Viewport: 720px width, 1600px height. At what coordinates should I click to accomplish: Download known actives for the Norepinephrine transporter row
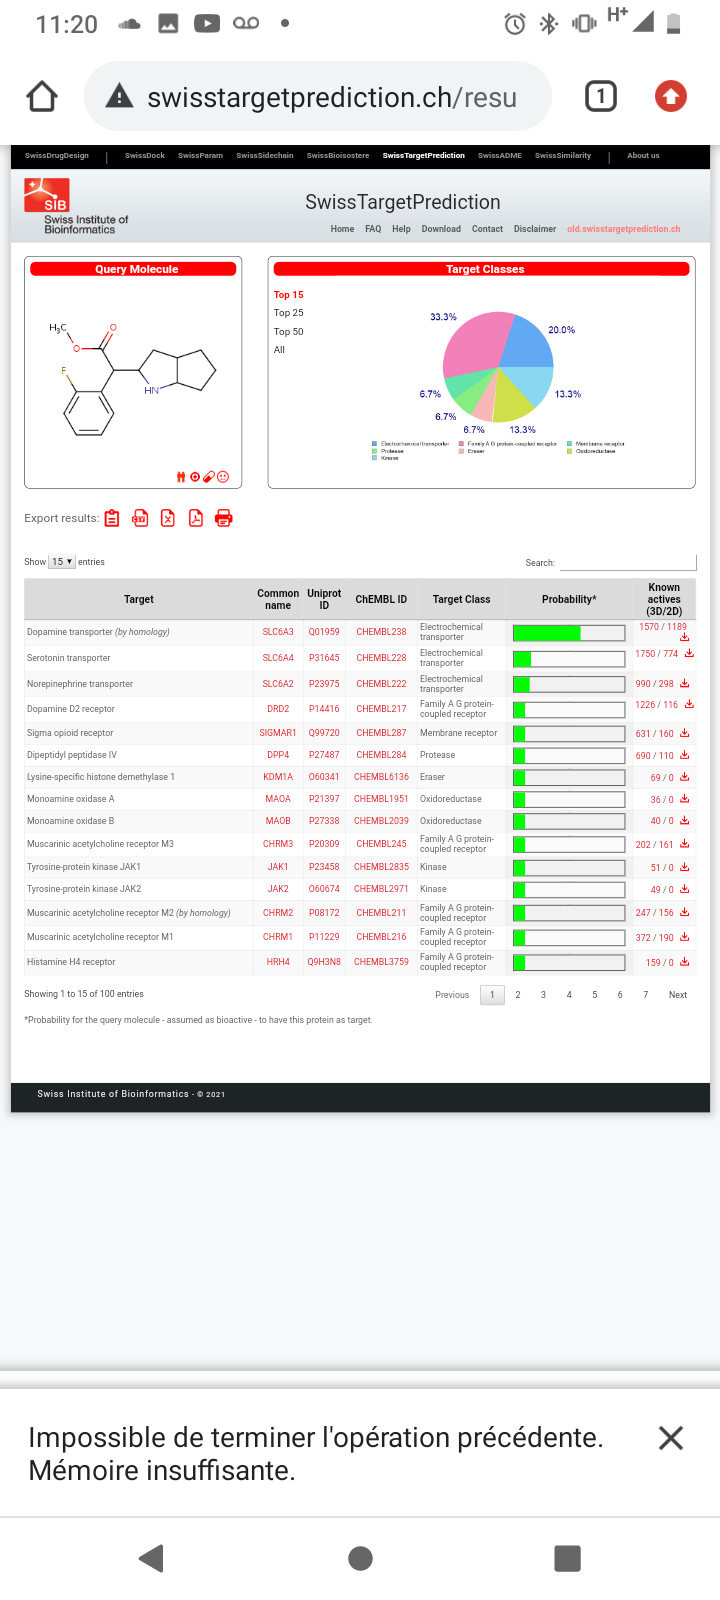[685, 684]
